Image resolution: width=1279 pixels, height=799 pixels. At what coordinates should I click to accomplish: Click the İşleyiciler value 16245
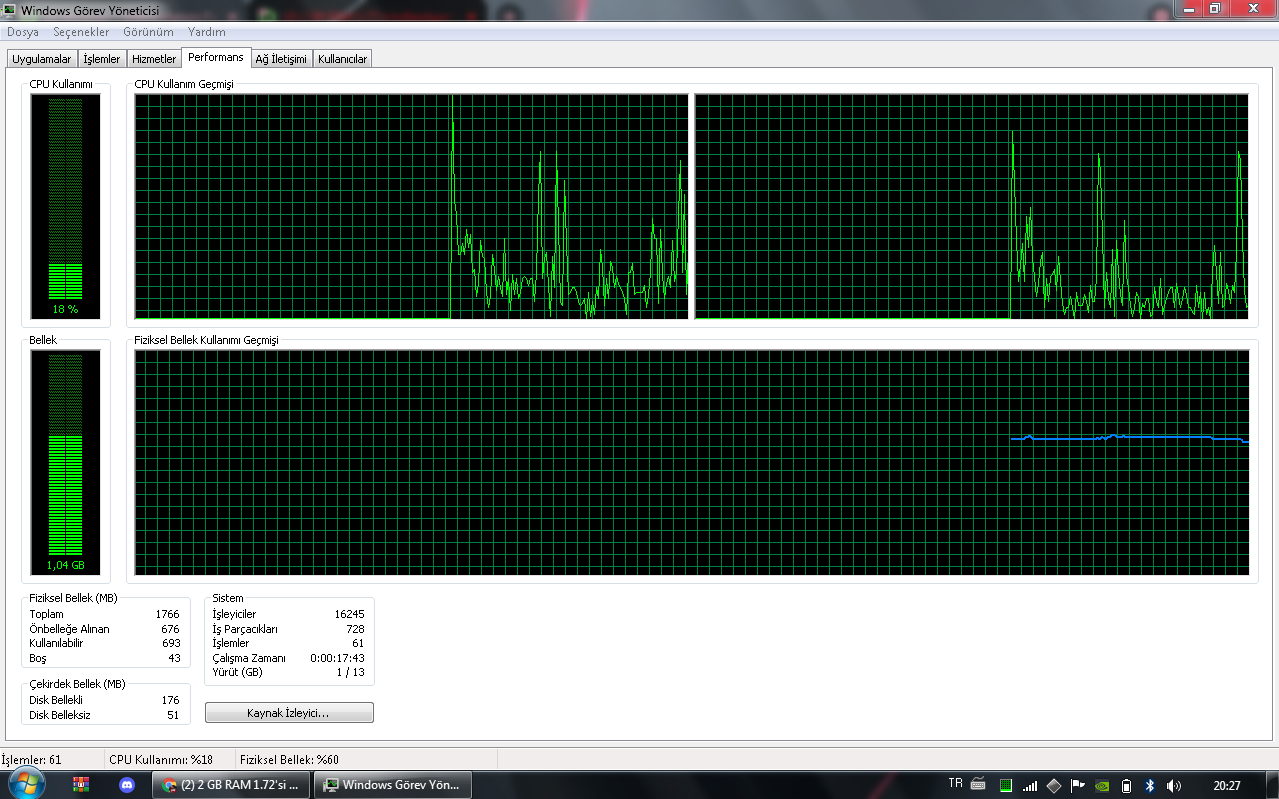349,614
